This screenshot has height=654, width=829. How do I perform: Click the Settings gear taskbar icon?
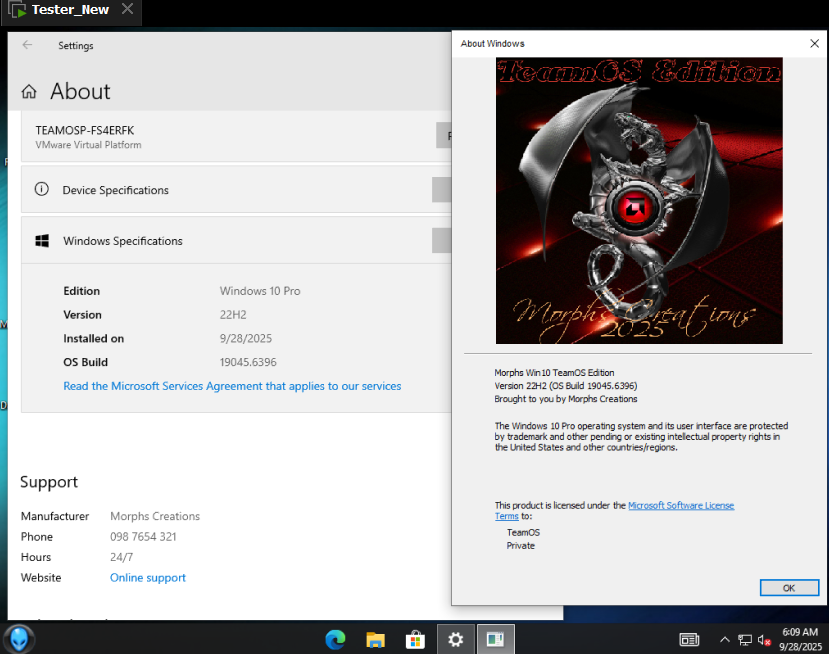click(x=456, y=639)
